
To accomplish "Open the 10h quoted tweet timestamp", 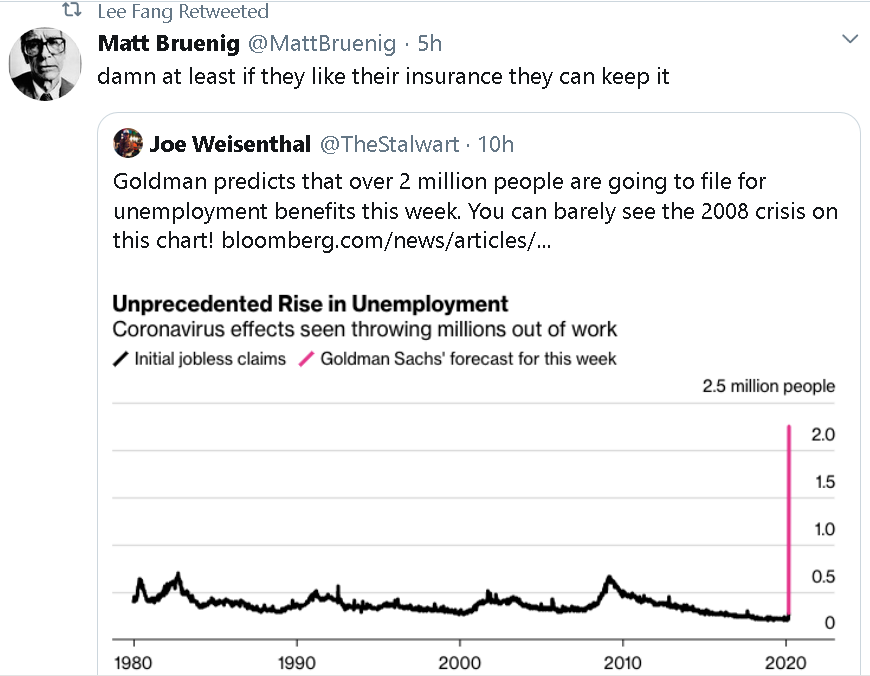I will pos(495,144).
